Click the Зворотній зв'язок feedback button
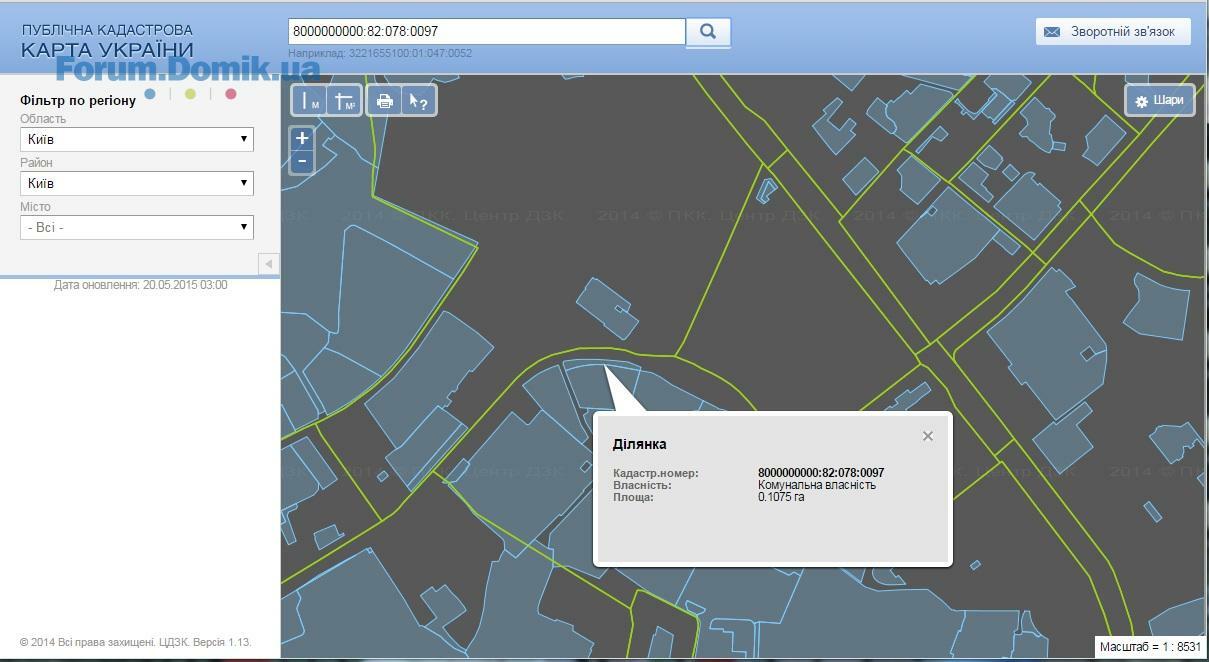Image resolution: width=1209 pixels, height=662 pixels. coord(1113,32)
